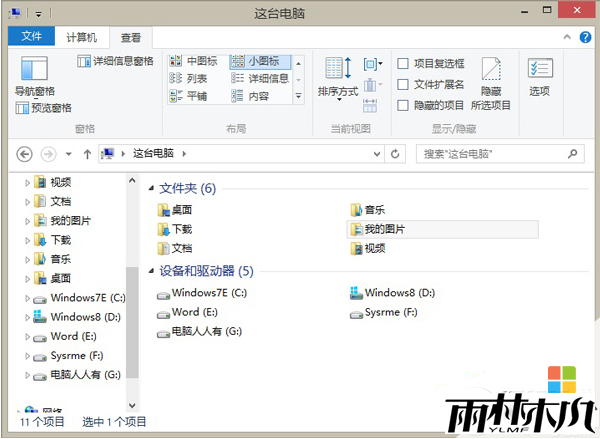The width and height of the screenshot is (600, 439).
Task: Select the 桌面 folder in main pane
Action: 175,210
